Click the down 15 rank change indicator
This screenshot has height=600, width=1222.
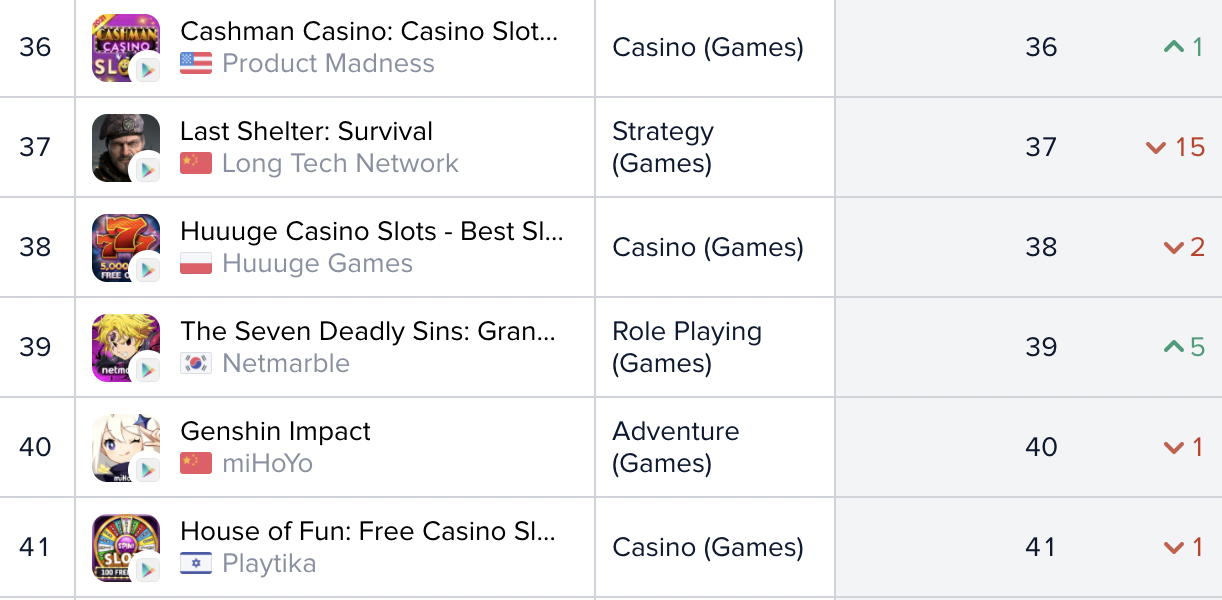coord(1175,147)
